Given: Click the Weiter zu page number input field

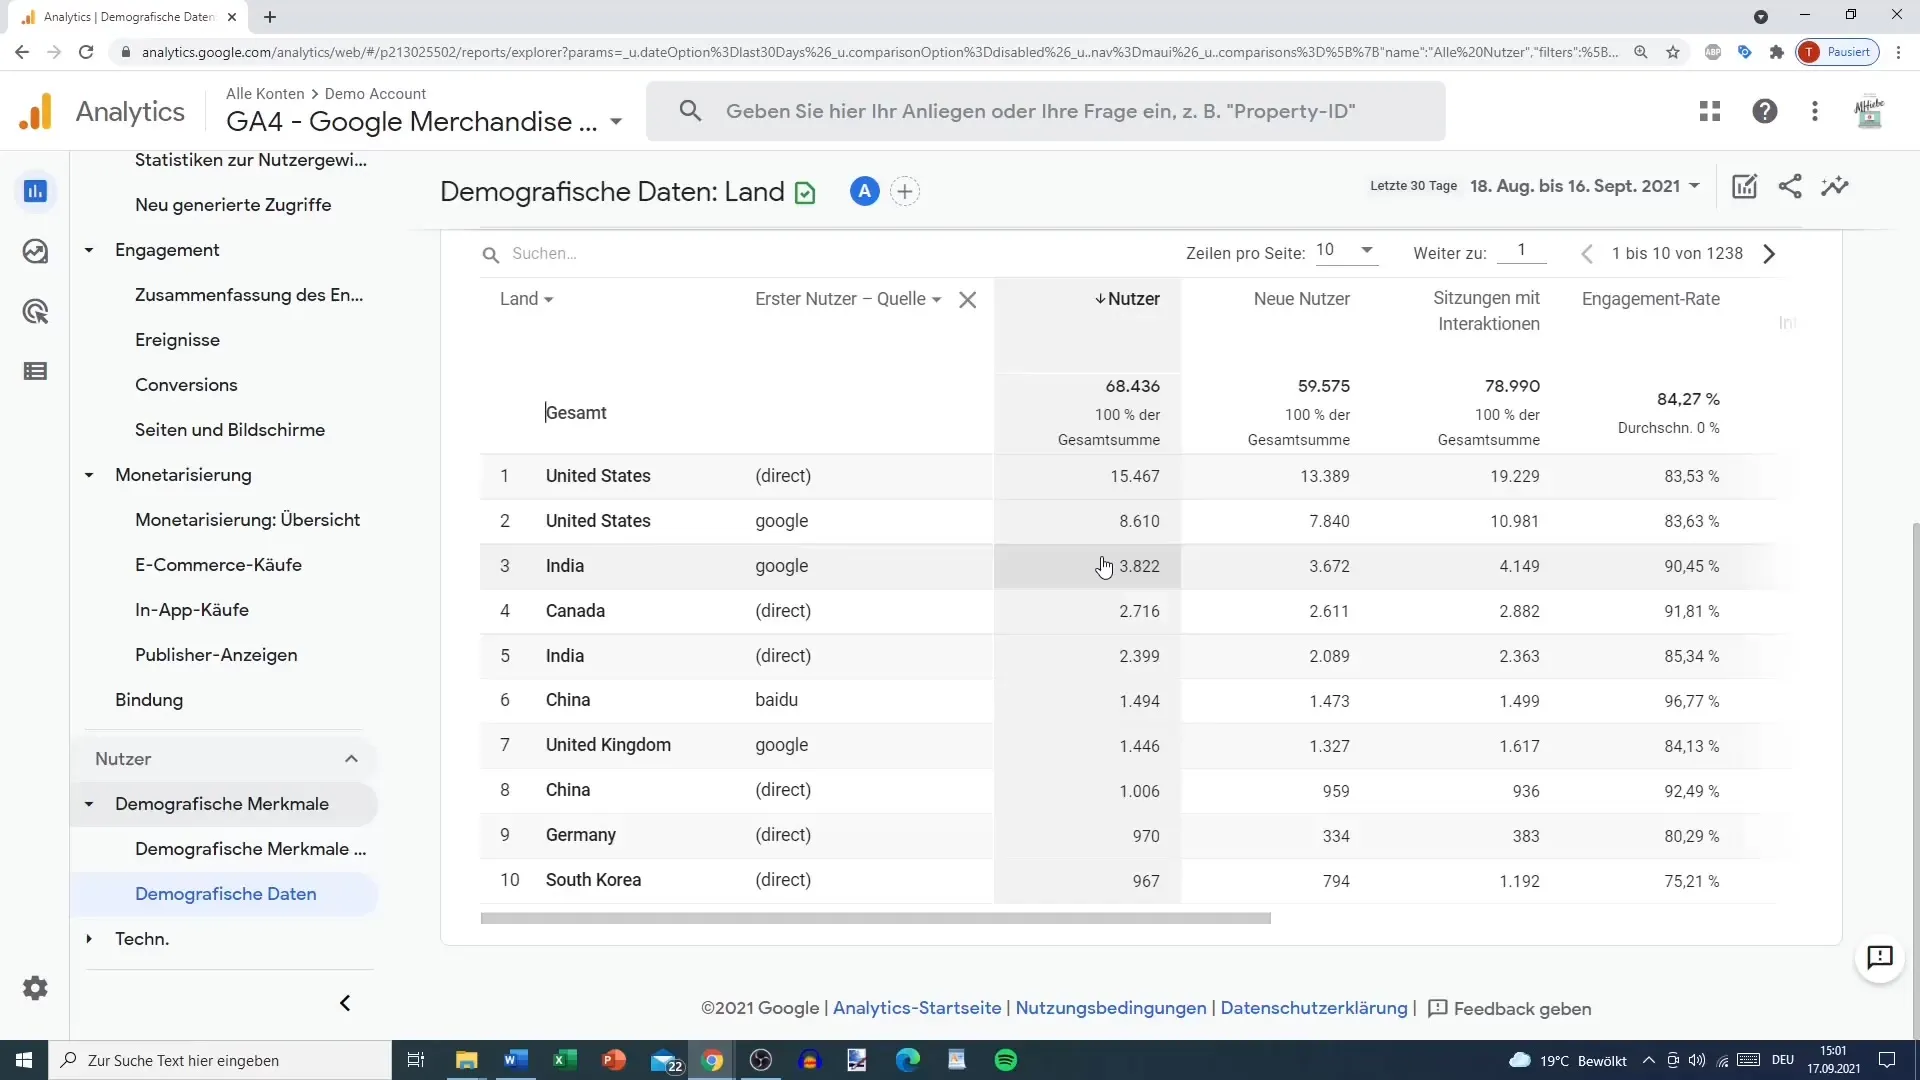Looking at the screenshot, I should [1520, 253].
